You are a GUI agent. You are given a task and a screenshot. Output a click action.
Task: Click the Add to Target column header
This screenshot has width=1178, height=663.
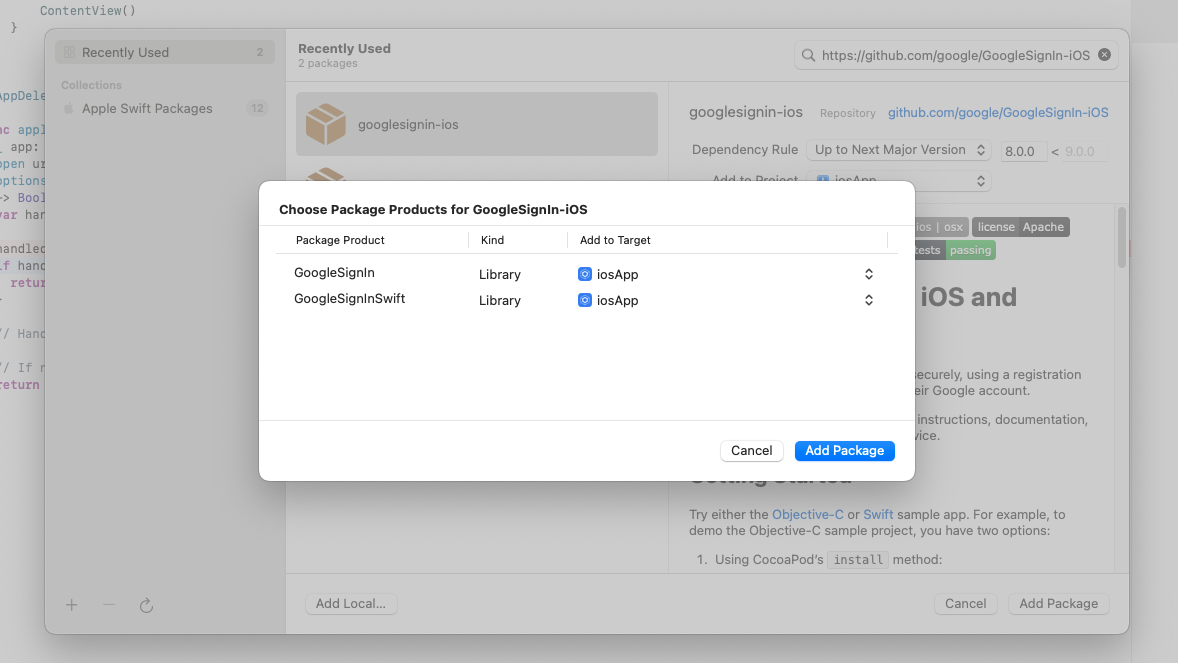click(x=615, y=240)
